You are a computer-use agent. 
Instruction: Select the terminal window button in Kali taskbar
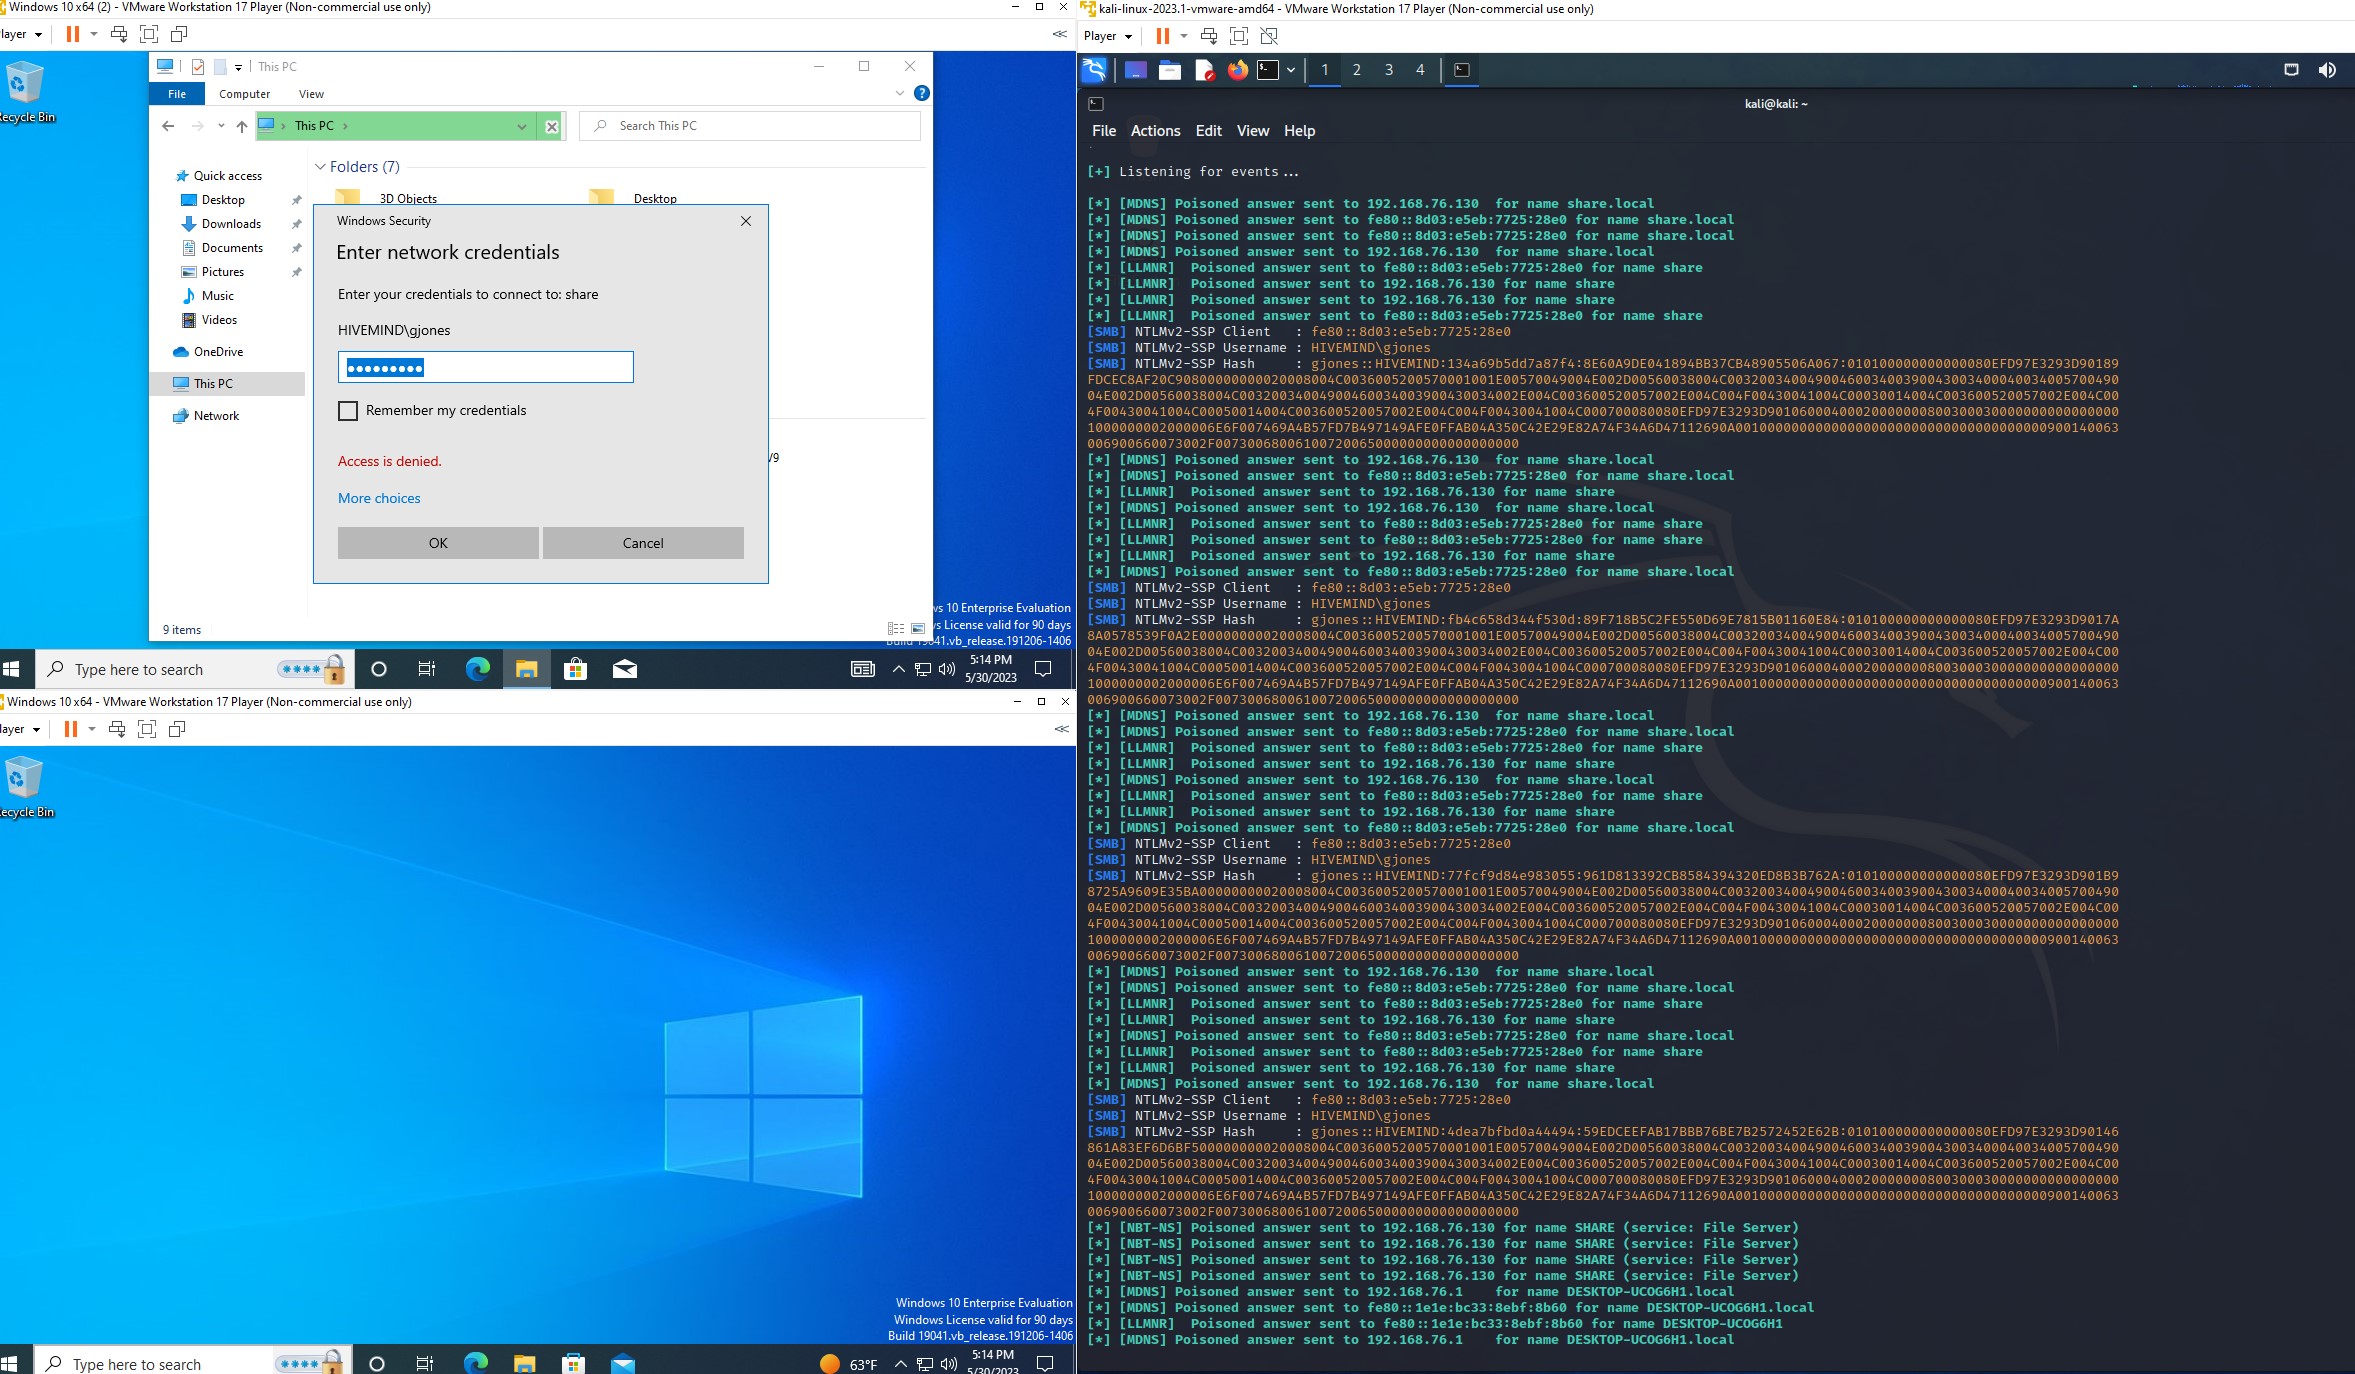[1461, 70]
